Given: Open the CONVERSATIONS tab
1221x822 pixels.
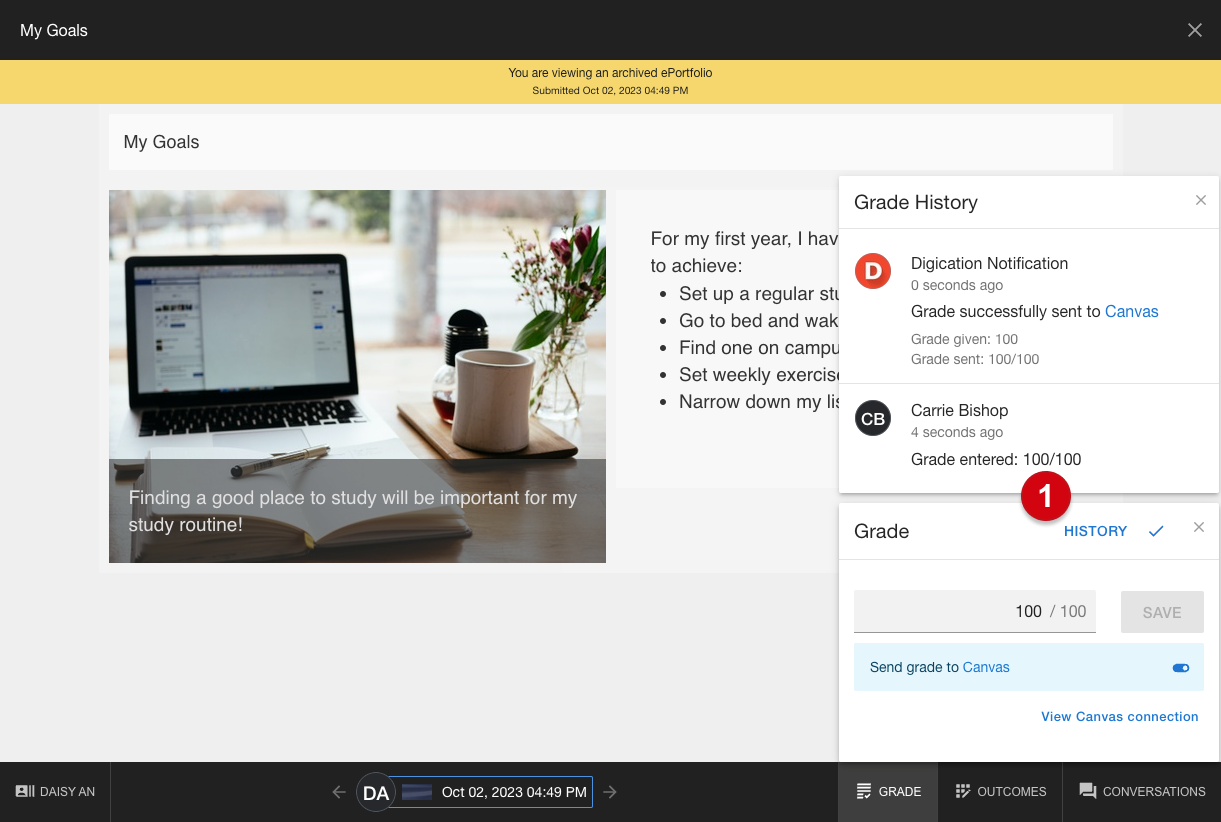Looking at the screenshot, I should [1142, 792].
